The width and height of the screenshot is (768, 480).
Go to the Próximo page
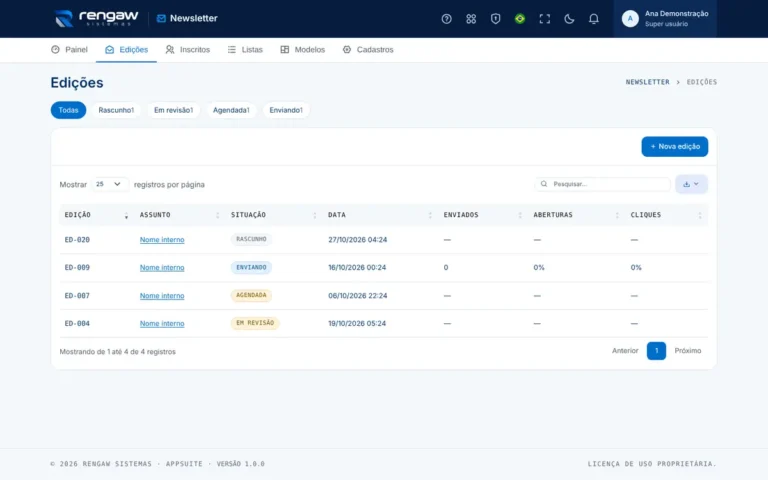click(x=688, y=351)
